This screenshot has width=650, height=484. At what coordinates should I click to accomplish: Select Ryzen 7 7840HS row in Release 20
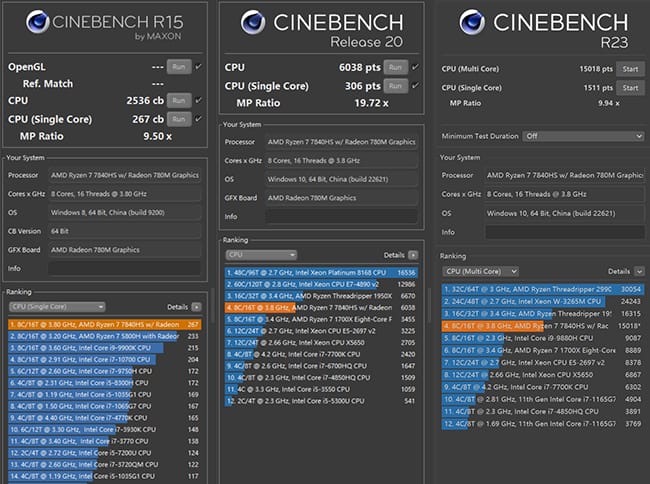(x=321, y=307)
